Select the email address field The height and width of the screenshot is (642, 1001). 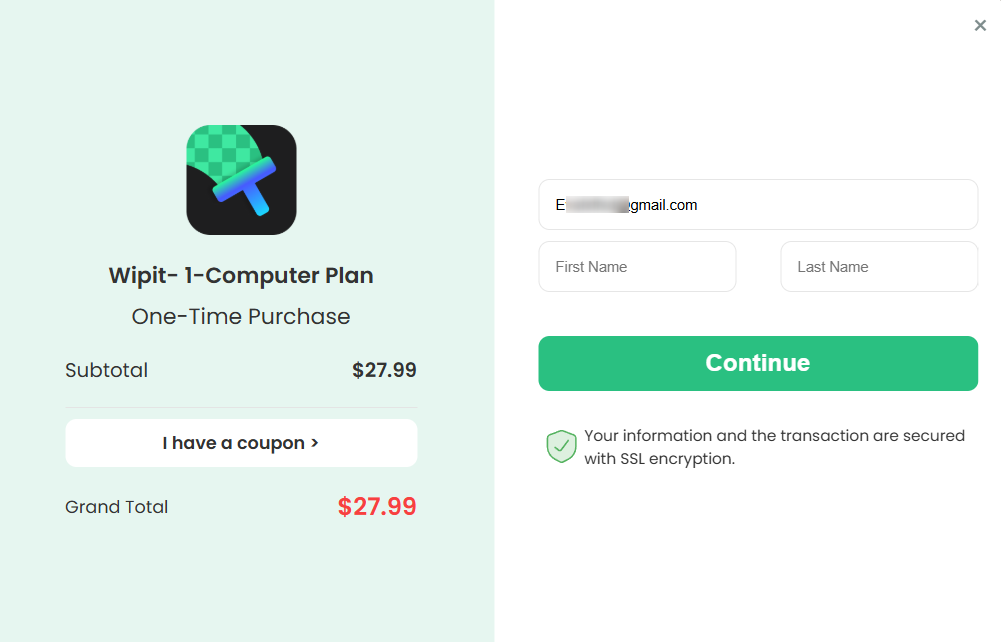coord(758,204)
